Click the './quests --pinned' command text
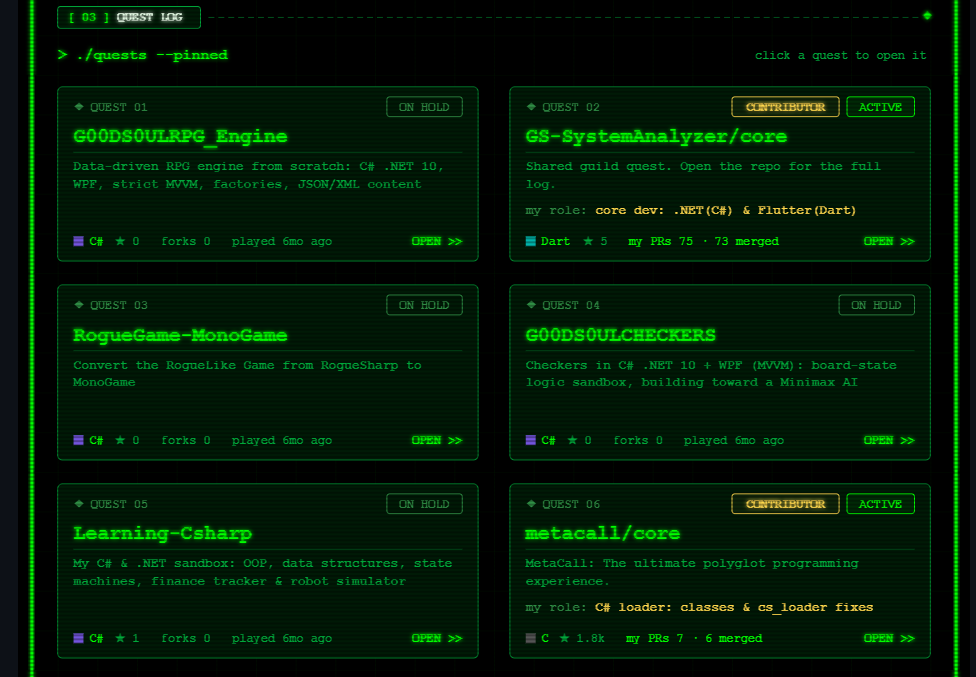Screen dimensions: 976x677 pyautogui.click(x=152, y=55)
